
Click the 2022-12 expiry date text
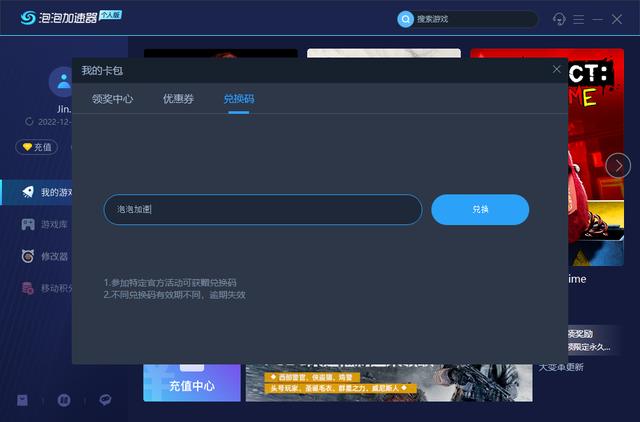point(54,122)
